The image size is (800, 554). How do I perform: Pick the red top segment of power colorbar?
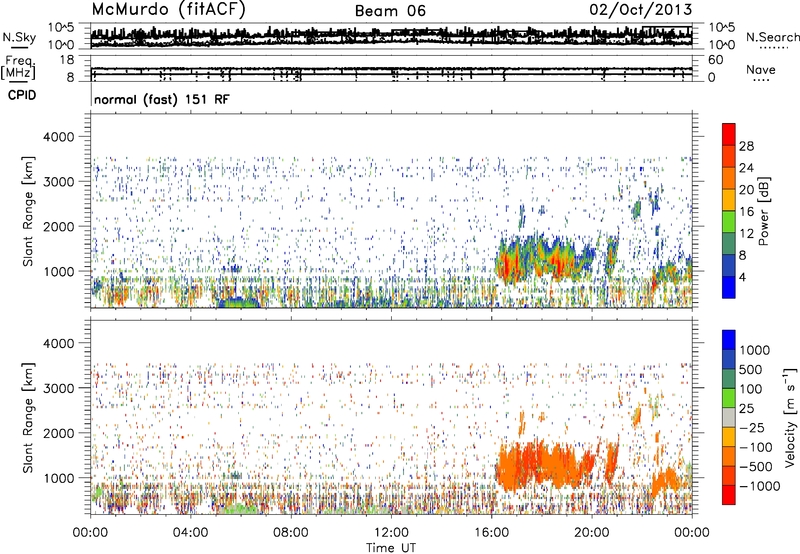coord(729,134)
